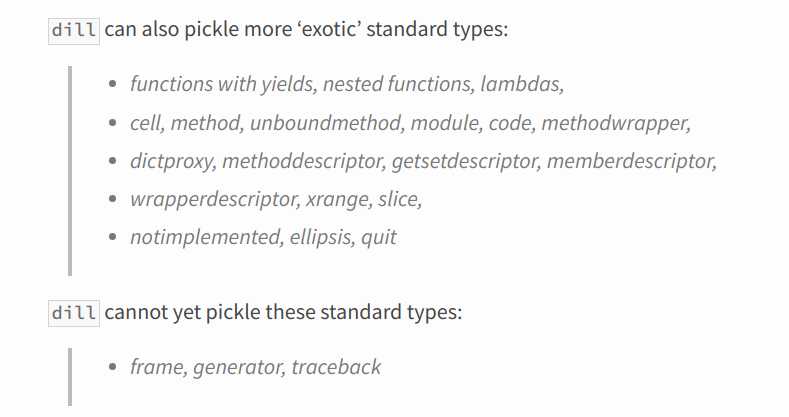Click the word 'xrange'
This screenshot has width=789, height=417.
[x=338, y=200]
